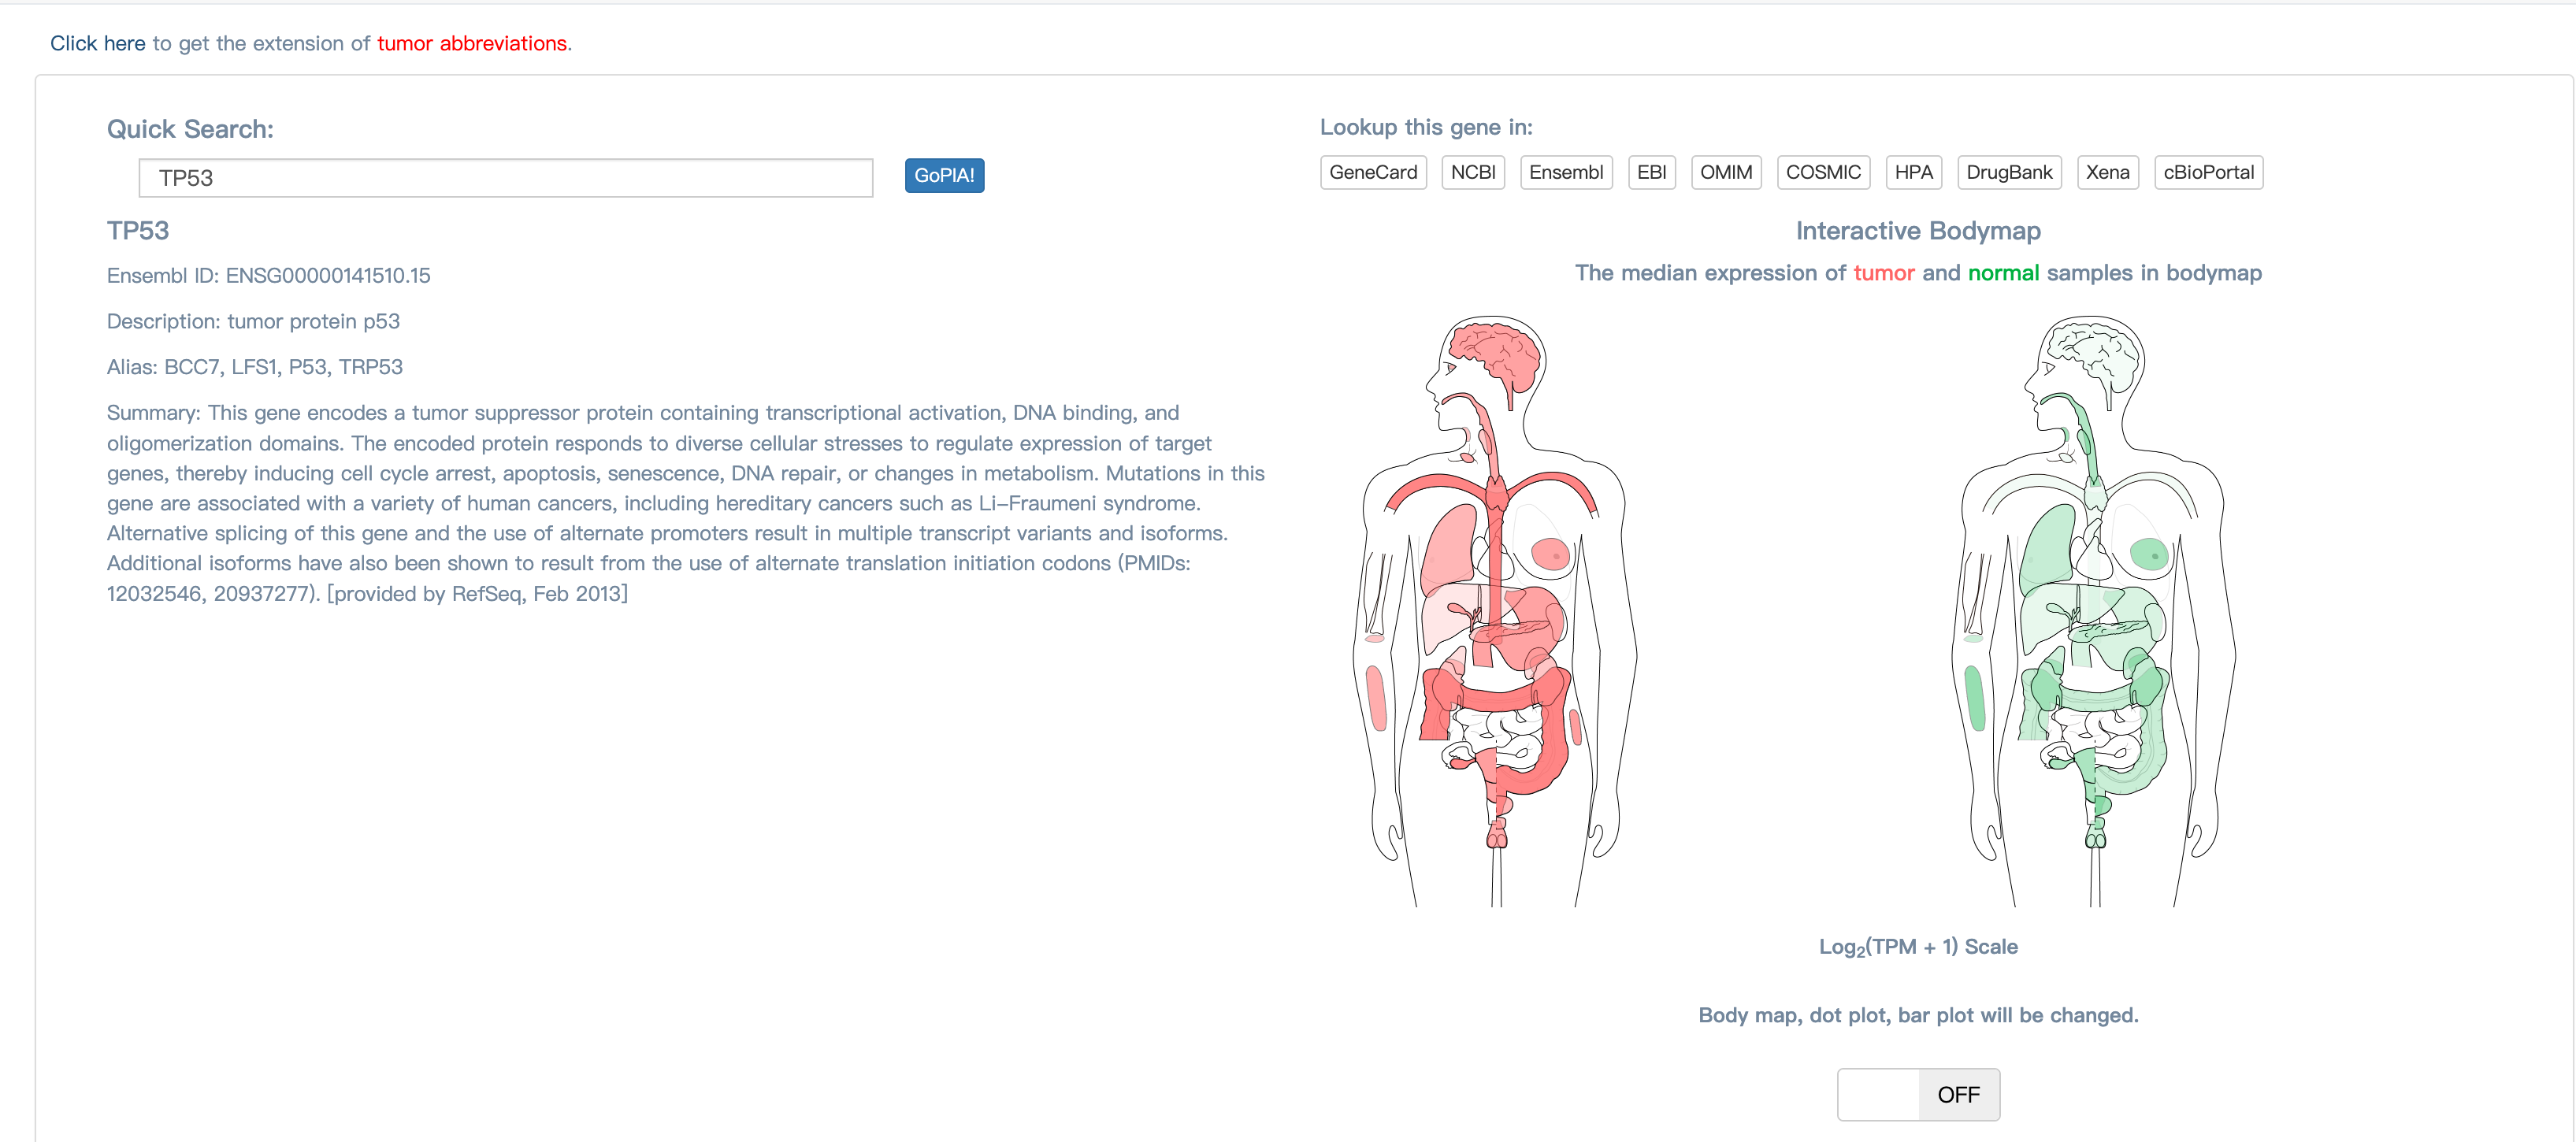2576x1142 pixels.
Task: Follow the 'Click here' tumor abbreviations link
Action: pyautogui.click(x=97, y=43)
